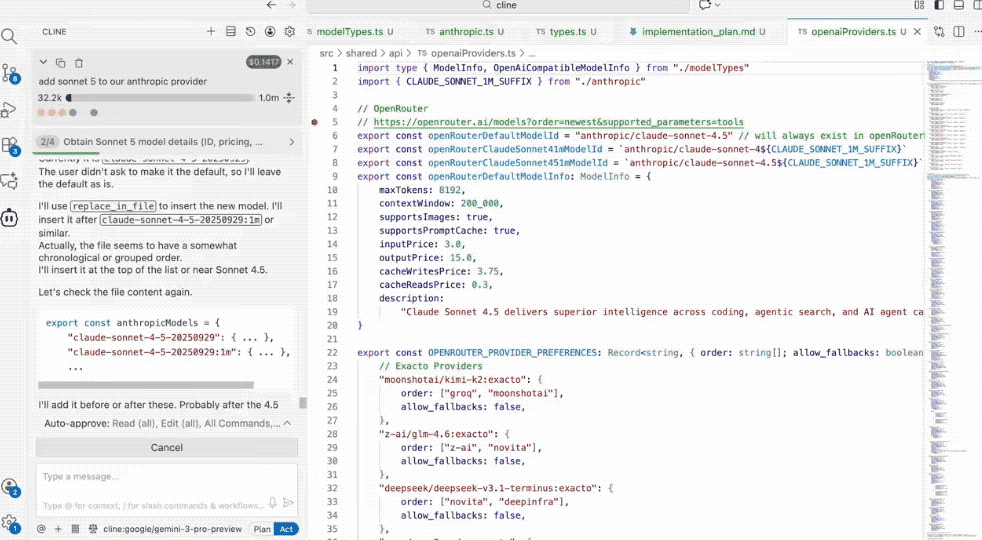The image size is (982, 540).
Task: Click the plus add files icon below input
Action: pos(58,529)
